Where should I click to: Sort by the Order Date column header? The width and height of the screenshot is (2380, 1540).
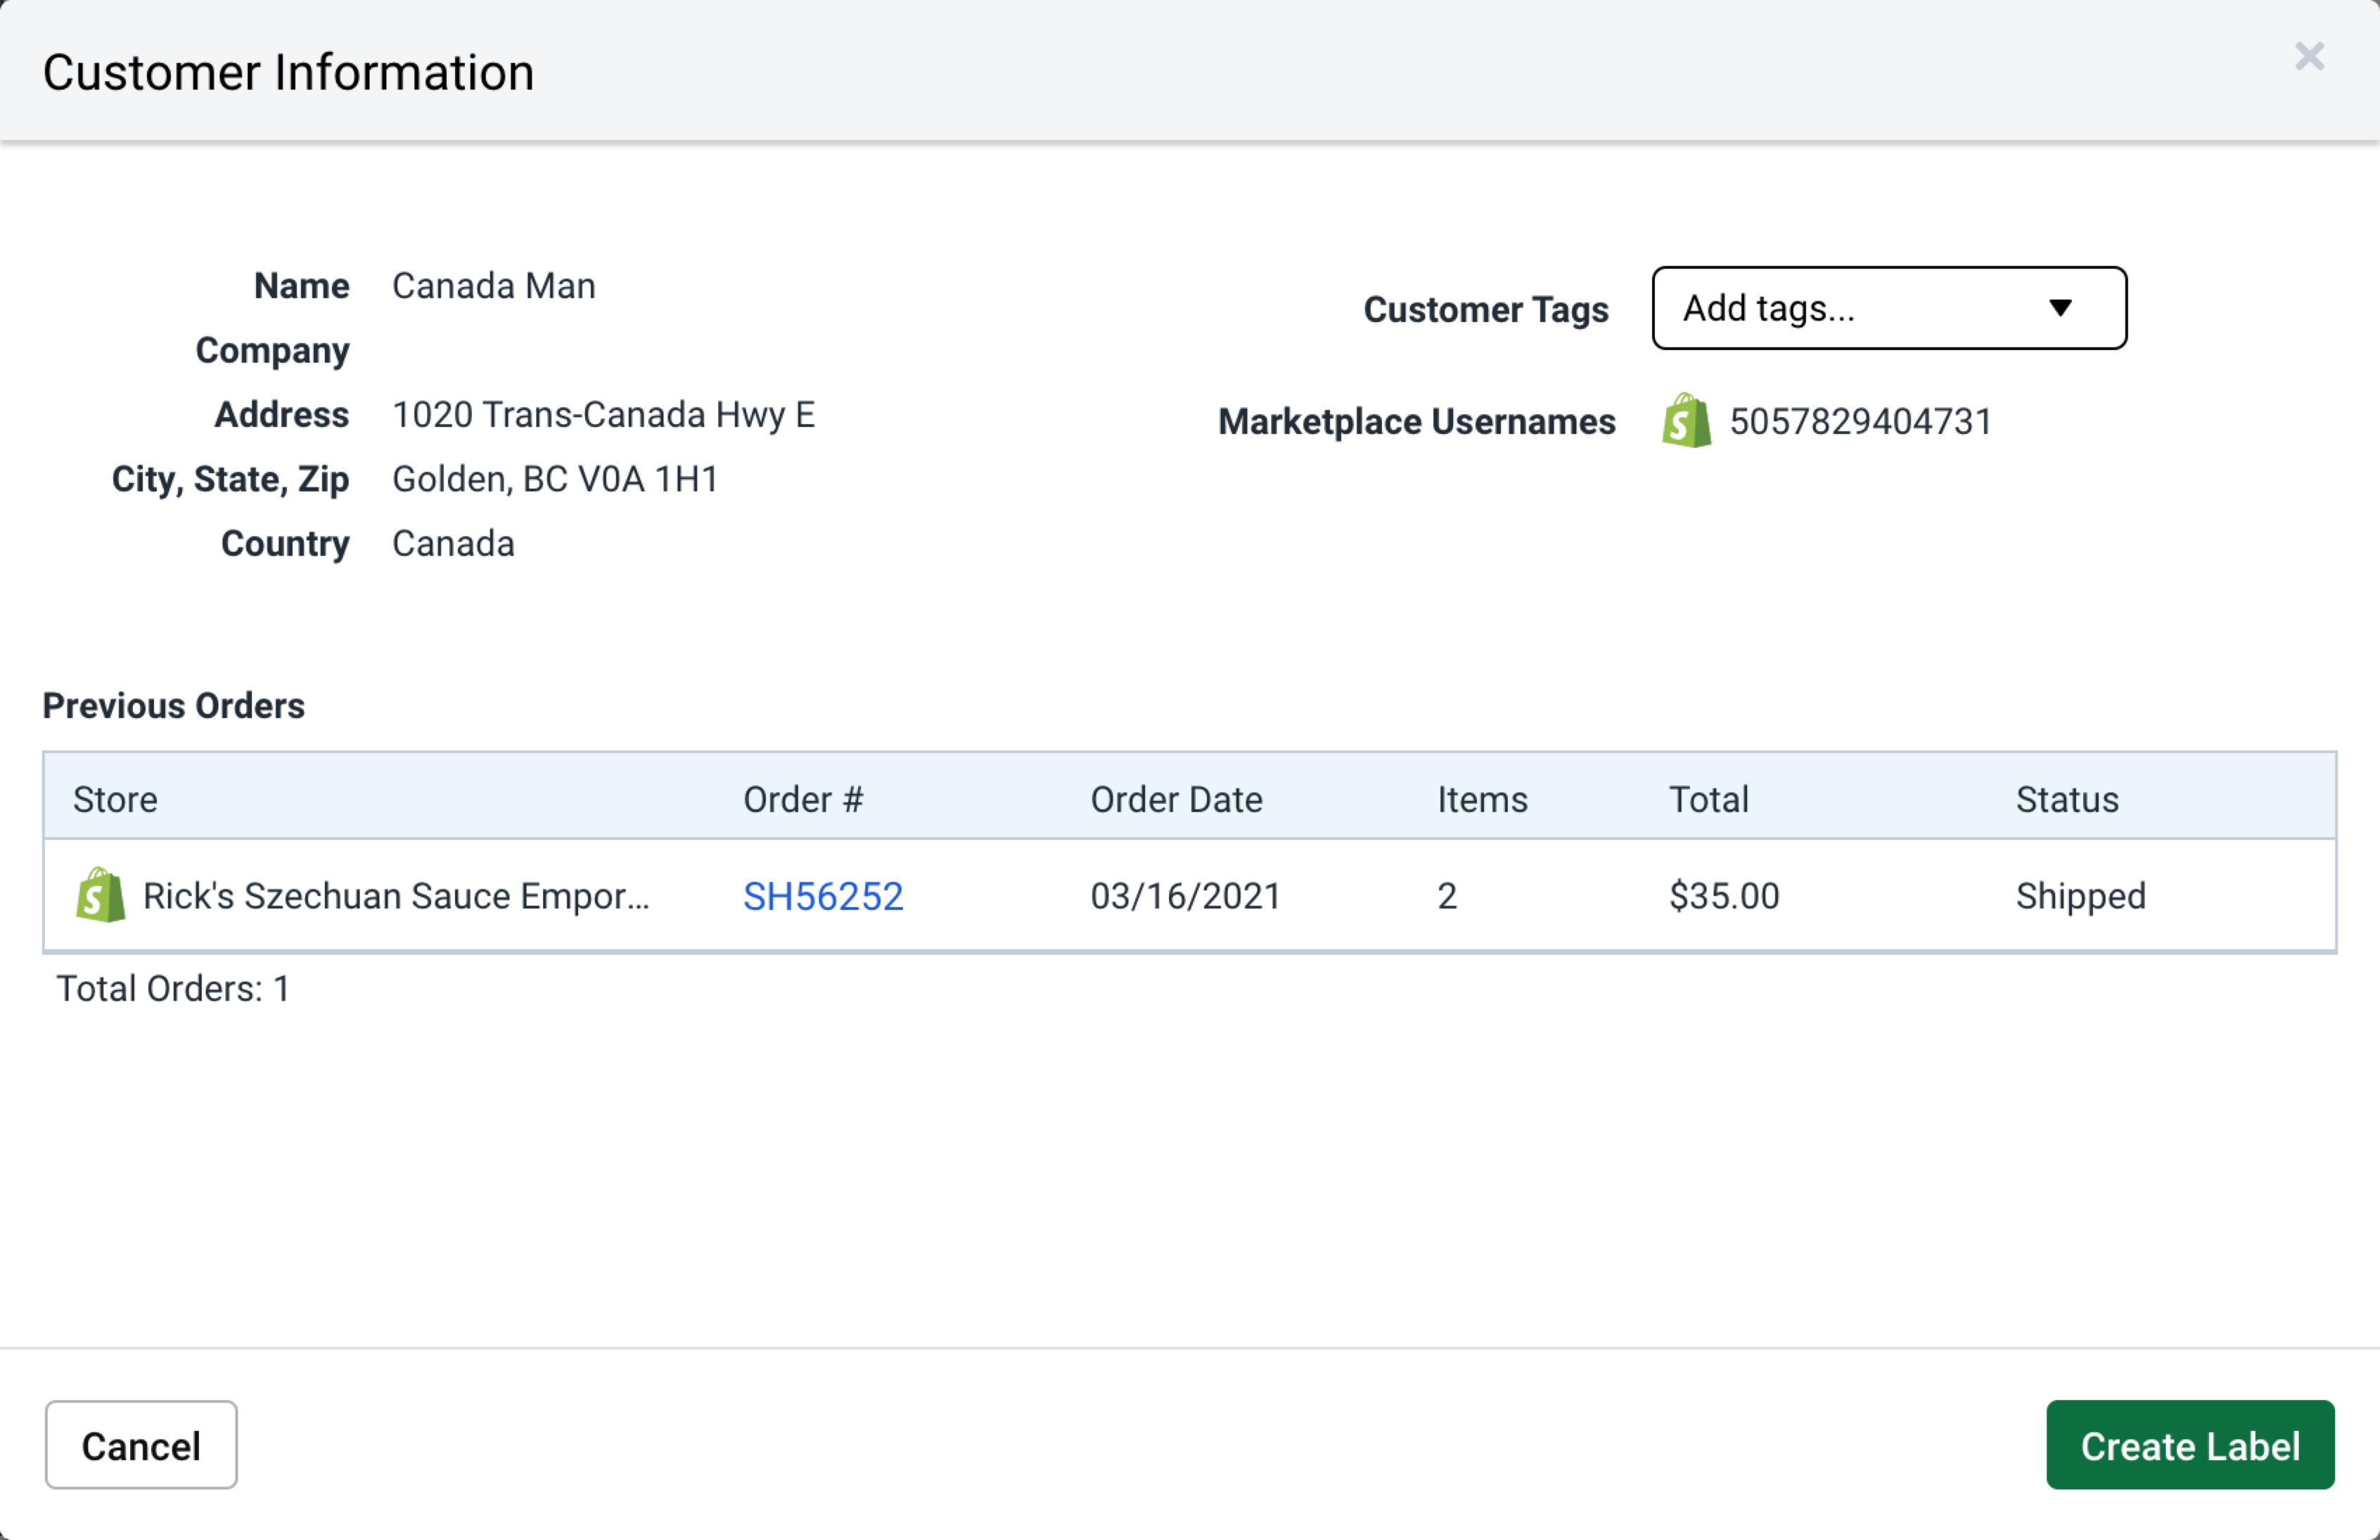[1176, 798]
